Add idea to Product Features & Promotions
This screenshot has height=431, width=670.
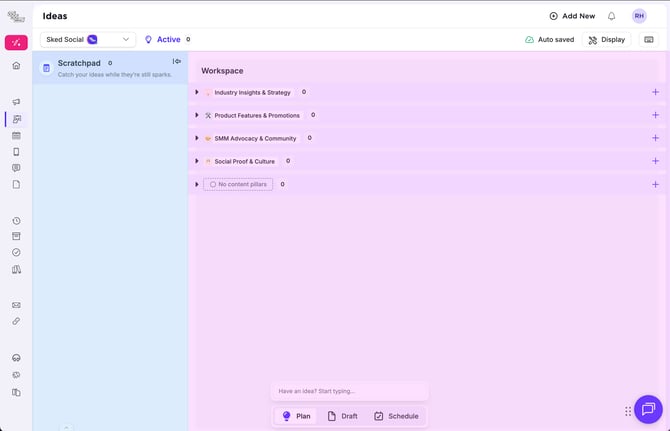coord(655,115)
